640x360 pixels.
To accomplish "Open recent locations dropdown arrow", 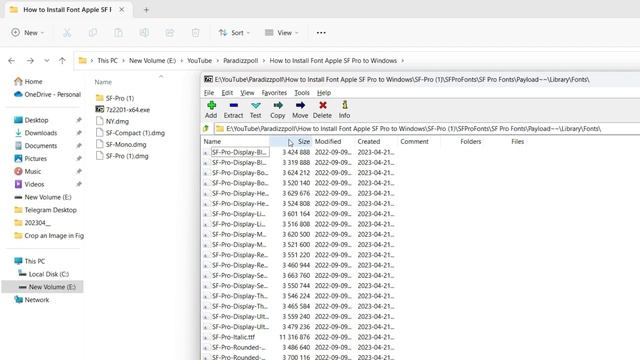I will pos(47,61).
